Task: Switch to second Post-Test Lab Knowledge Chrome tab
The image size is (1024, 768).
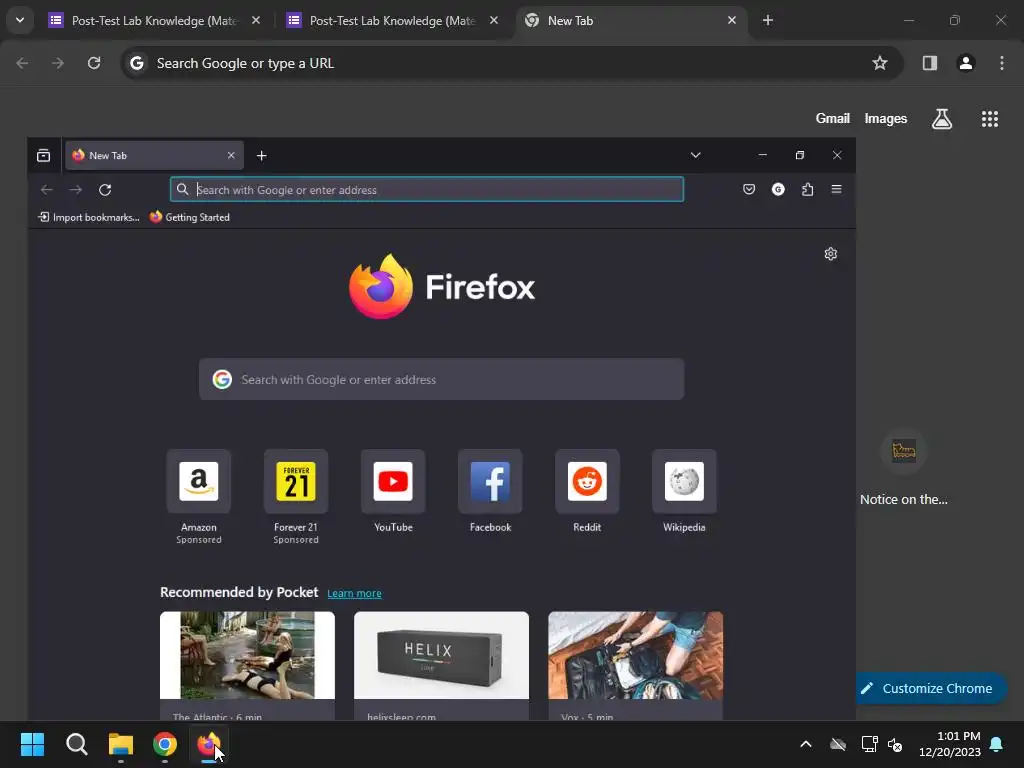Action: [x=392, y=20]
